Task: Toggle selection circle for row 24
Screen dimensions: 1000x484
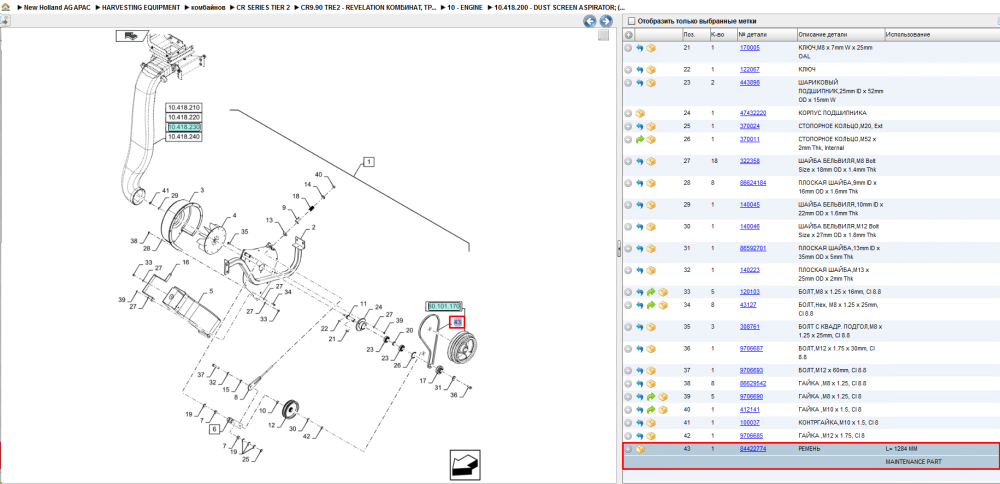Action: pyautogui.click(x=629, y=113)
